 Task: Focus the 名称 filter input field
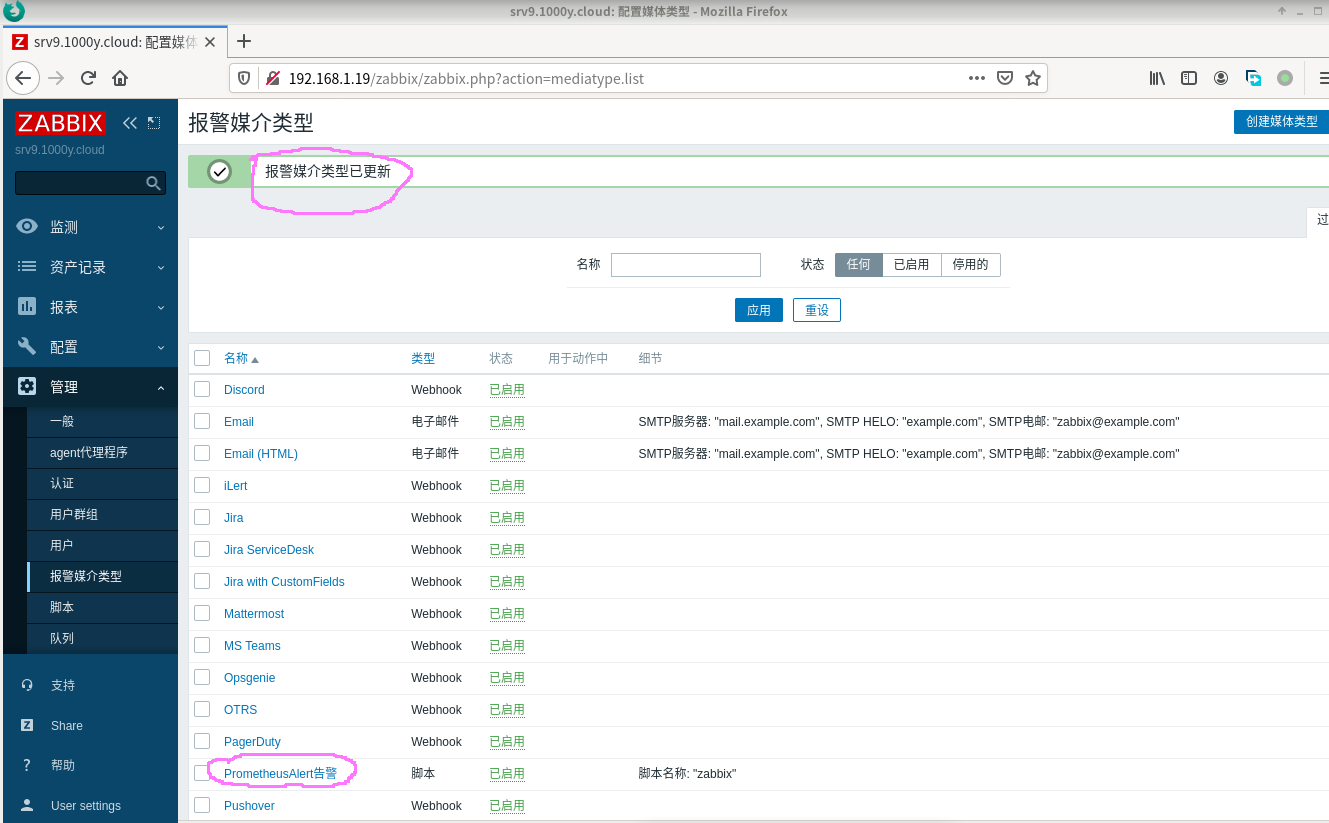pos(686,265)
